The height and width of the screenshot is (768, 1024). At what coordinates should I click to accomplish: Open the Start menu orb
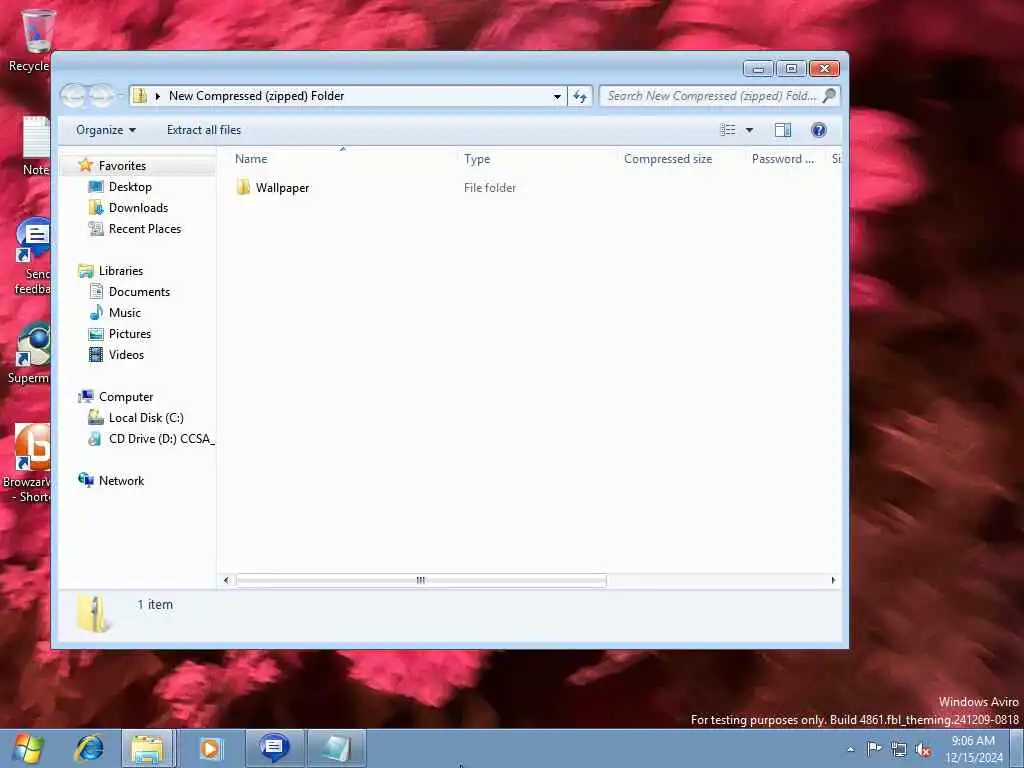[27, 748]
